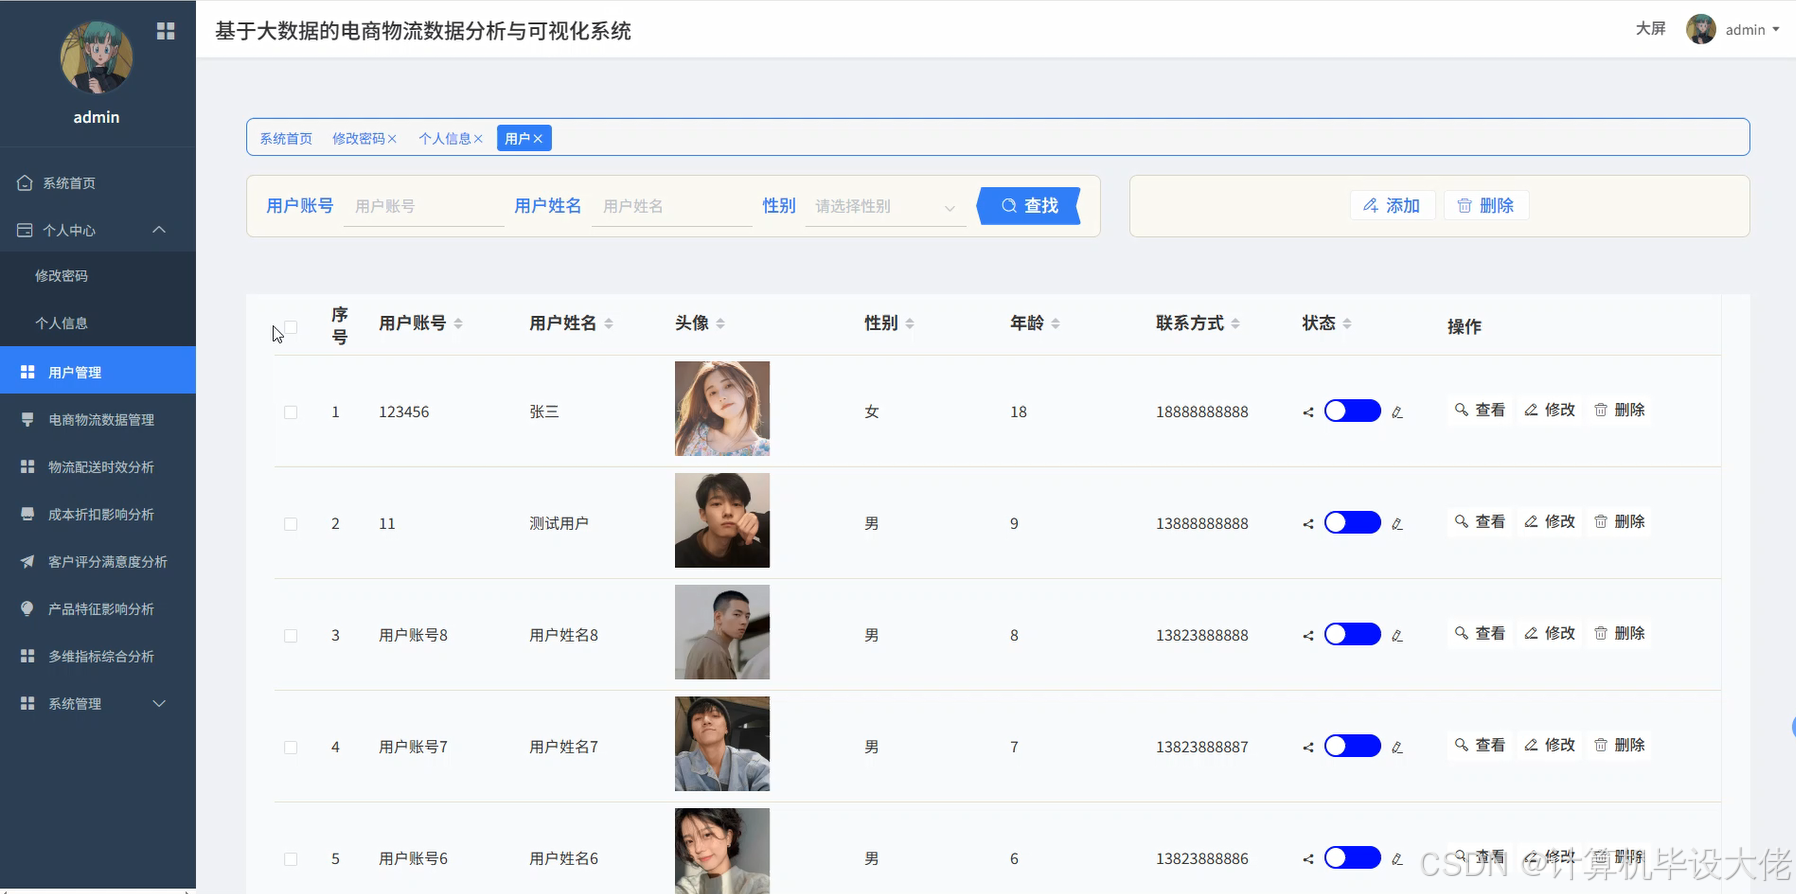Tick the select-all checkbox in table header
This screenshot has height=894, width=1796.
pos(291,327)
